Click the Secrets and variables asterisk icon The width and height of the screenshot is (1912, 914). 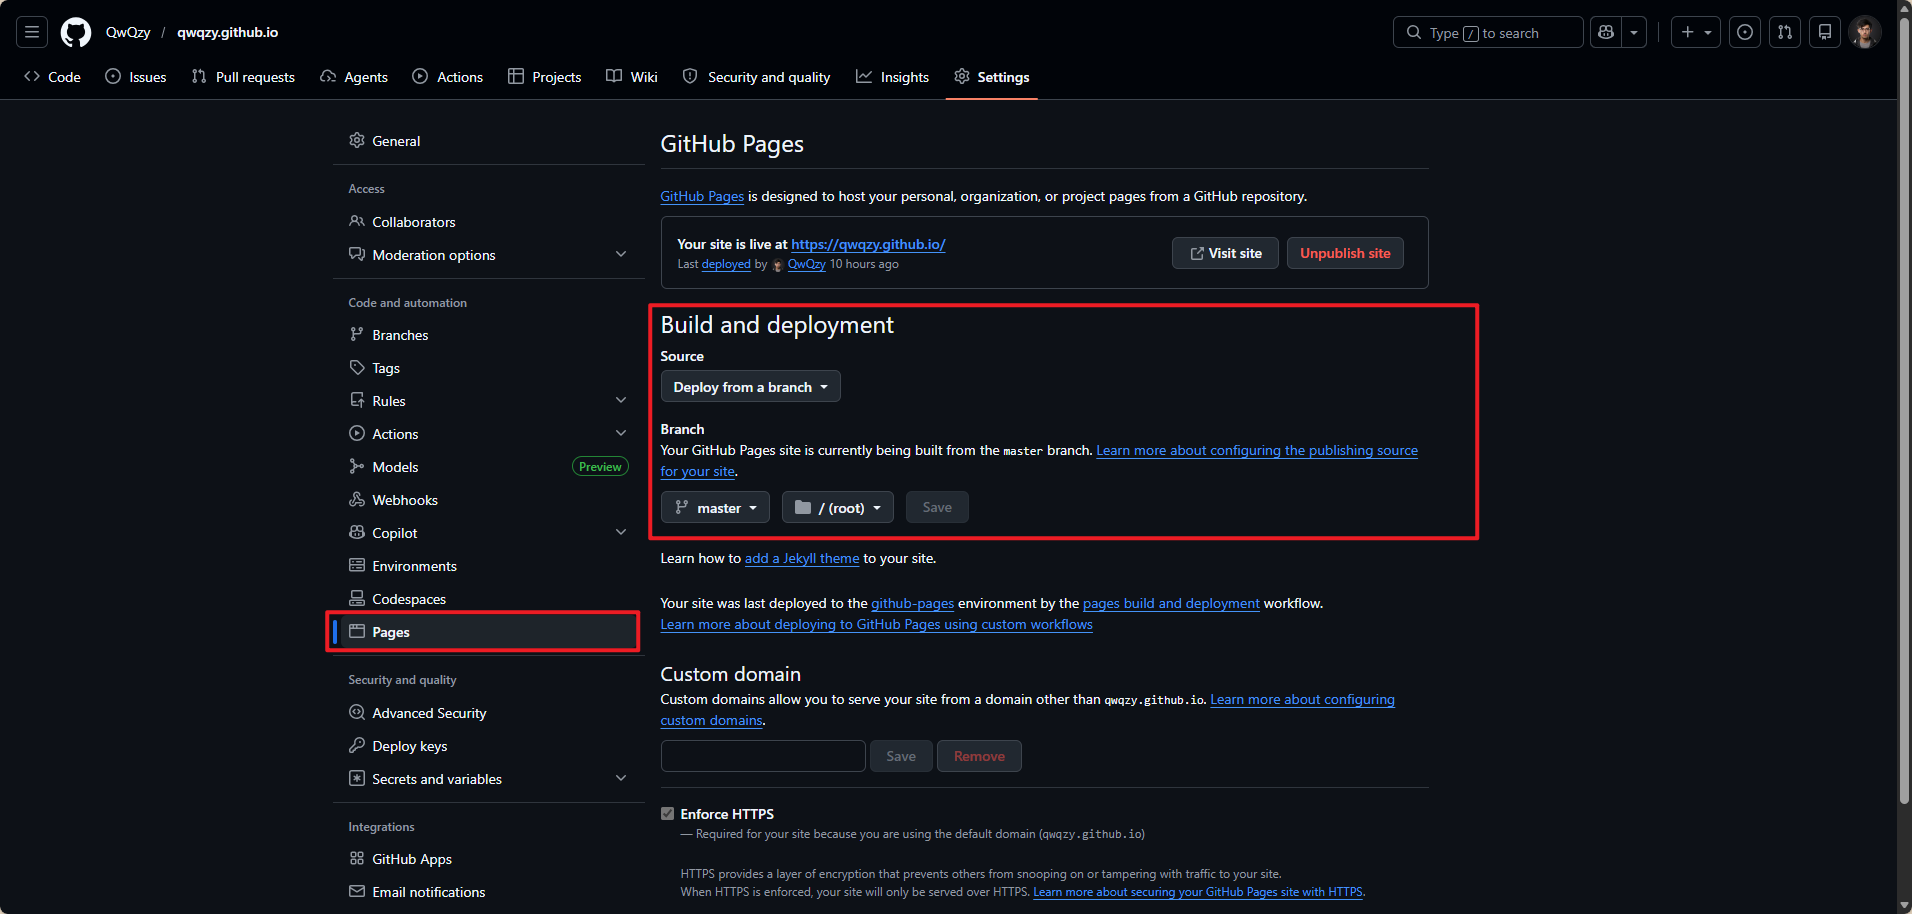[x=357, y=778]
